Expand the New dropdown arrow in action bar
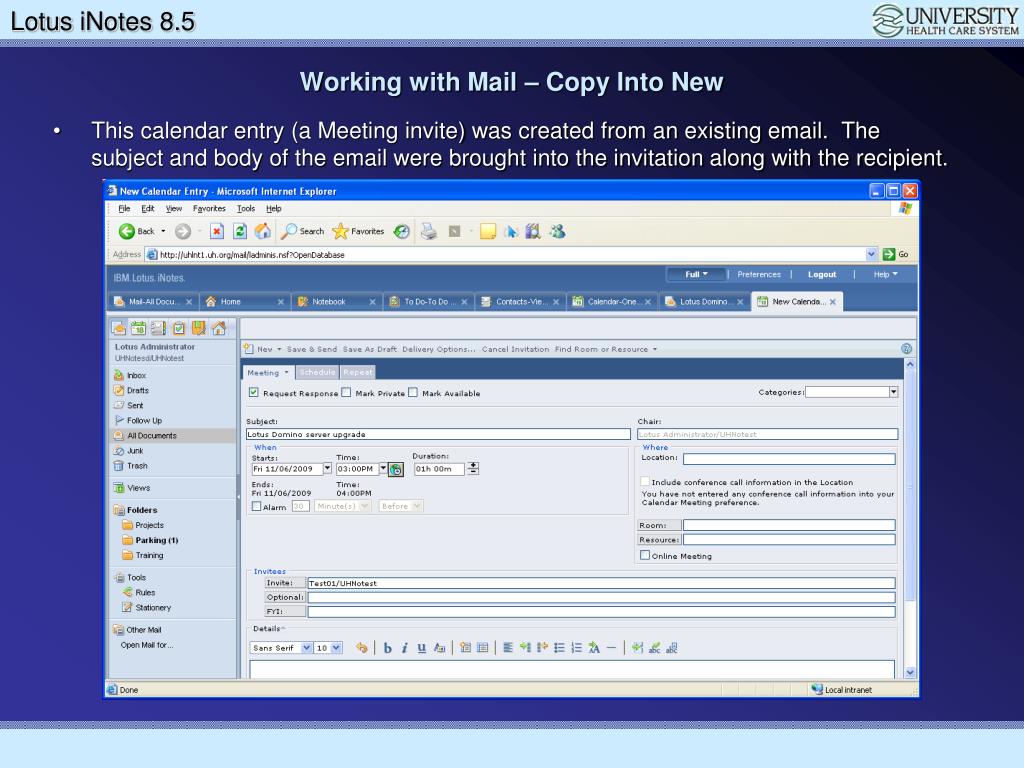The width and height of the screenshot is (1024, 768). (x=279, y=349)
